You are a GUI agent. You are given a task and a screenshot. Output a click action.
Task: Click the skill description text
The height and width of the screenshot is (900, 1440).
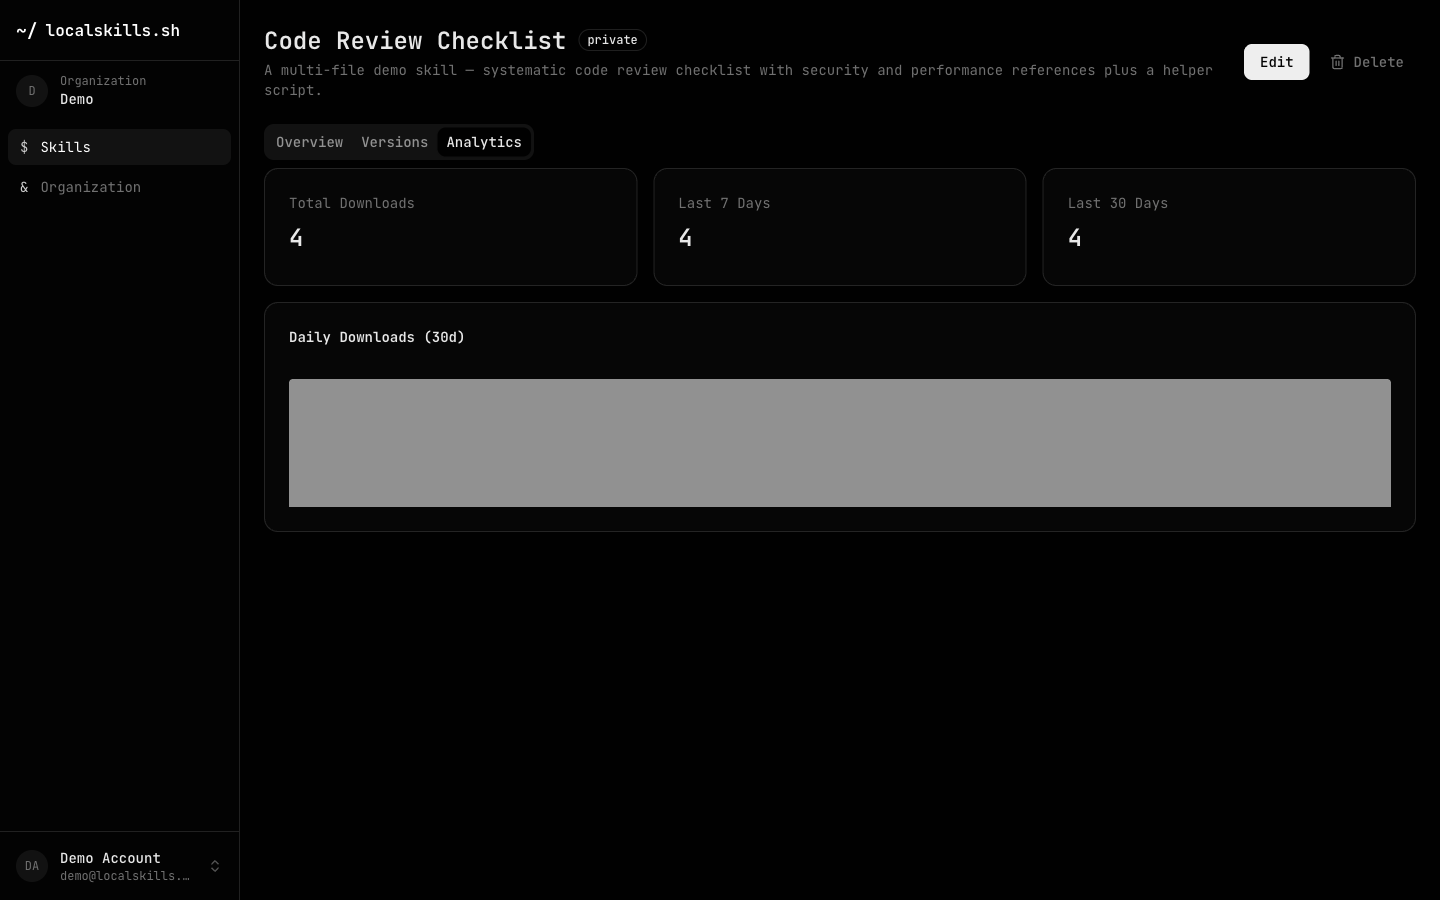[x=738, y=80]
